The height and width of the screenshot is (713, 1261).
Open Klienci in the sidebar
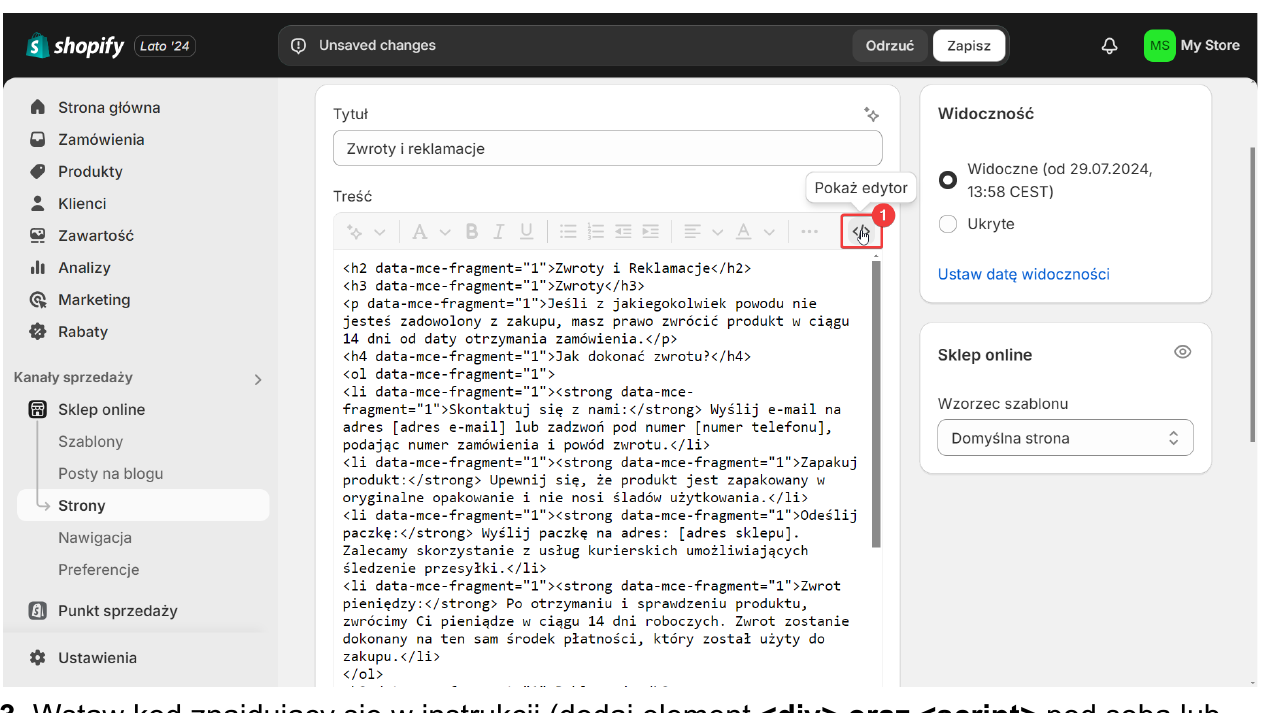point(82,203)
